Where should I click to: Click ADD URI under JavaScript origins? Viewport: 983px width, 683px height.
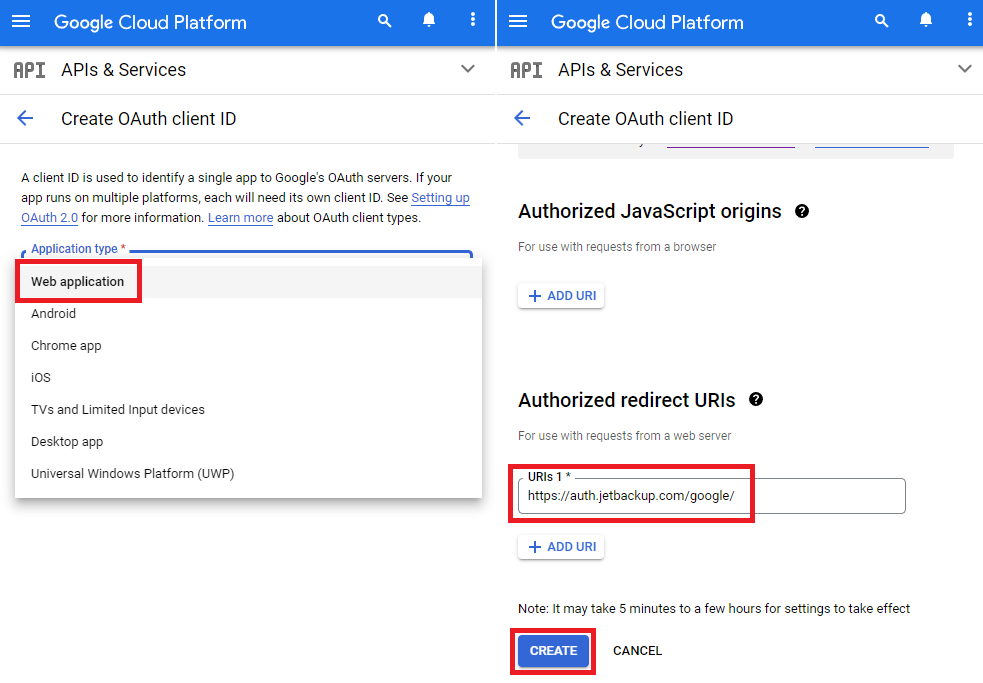(561, 295)
